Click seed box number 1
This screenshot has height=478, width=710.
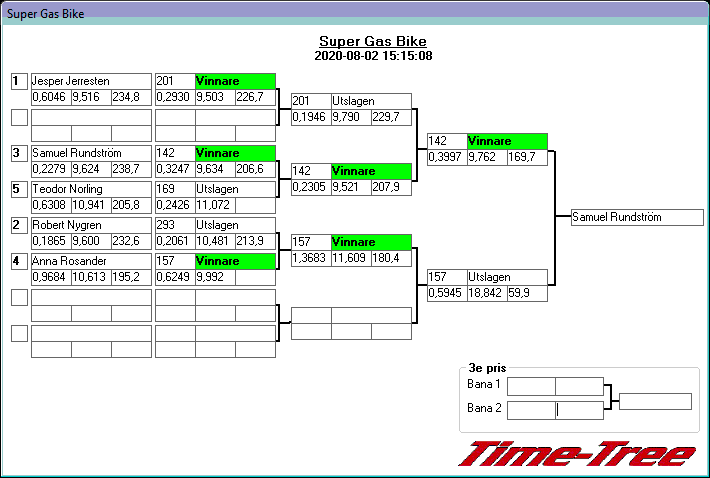19,81
